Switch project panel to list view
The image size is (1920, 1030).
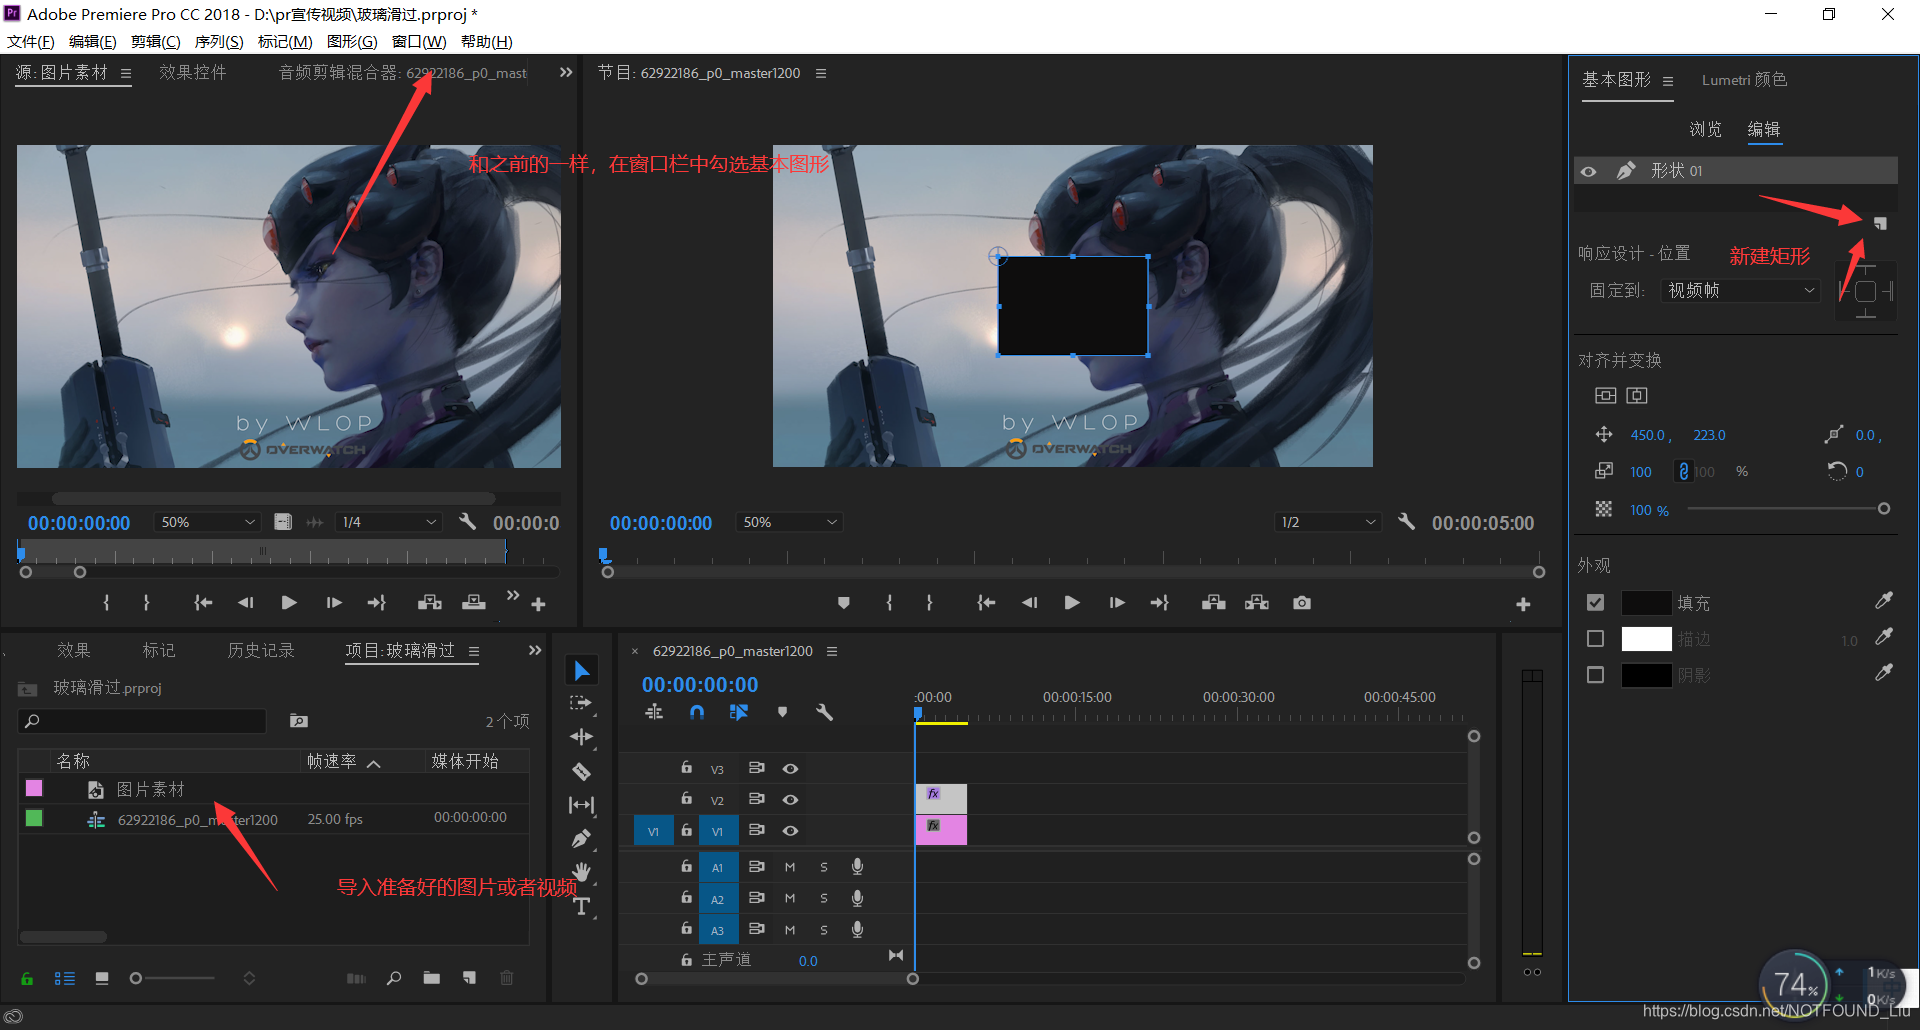tap(65, 978)
